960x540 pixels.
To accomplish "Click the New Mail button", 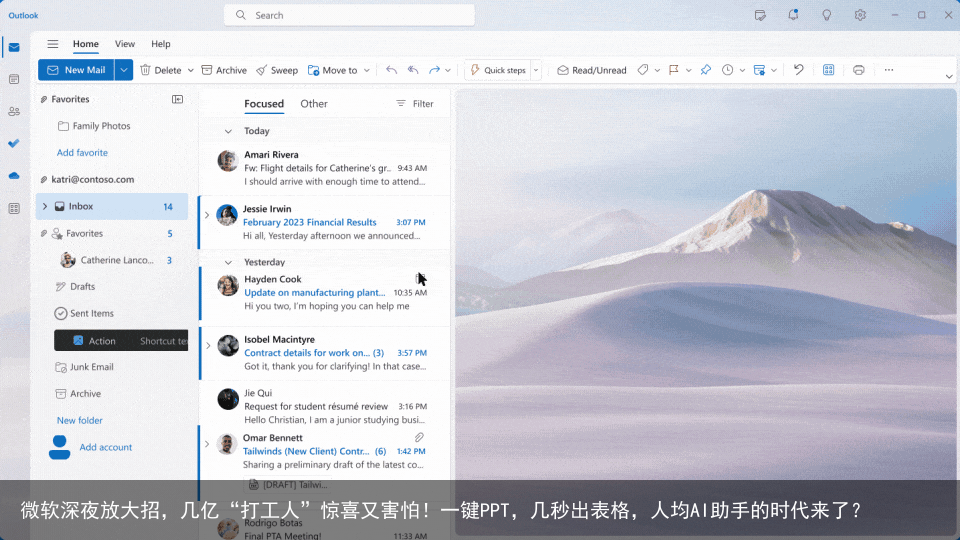I will coord(76,70).
